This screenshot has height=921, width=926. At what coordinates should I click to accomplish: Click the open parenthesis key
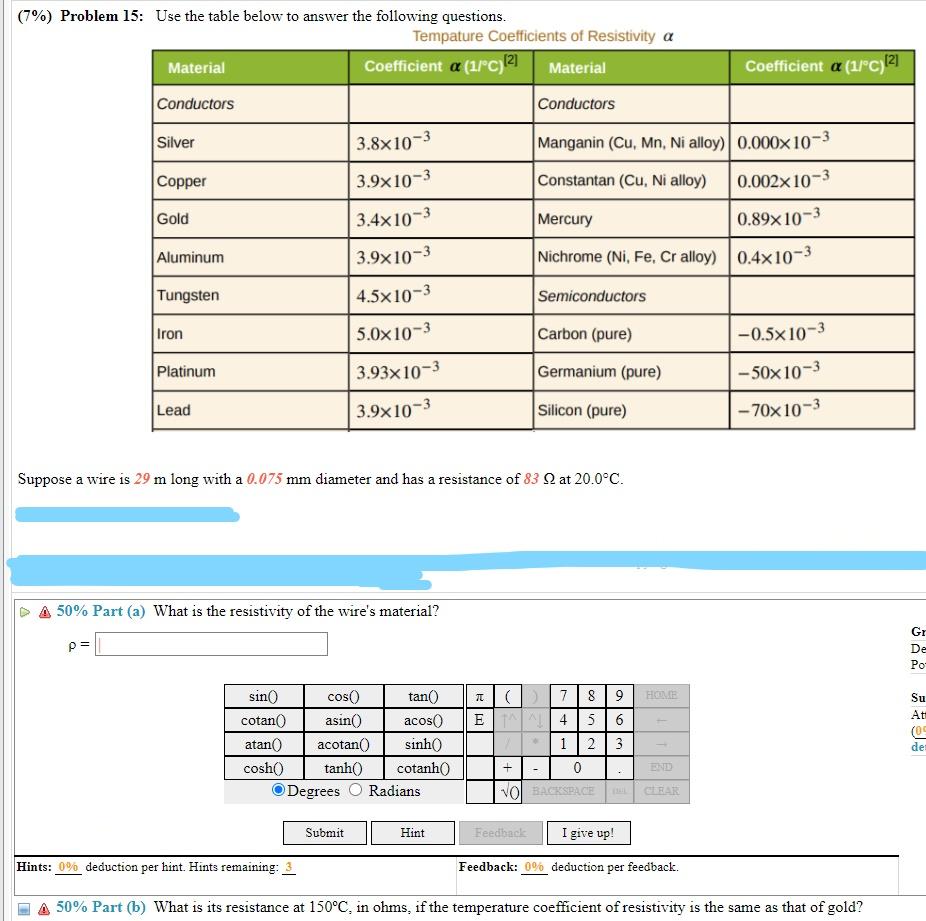click(505, 696)
